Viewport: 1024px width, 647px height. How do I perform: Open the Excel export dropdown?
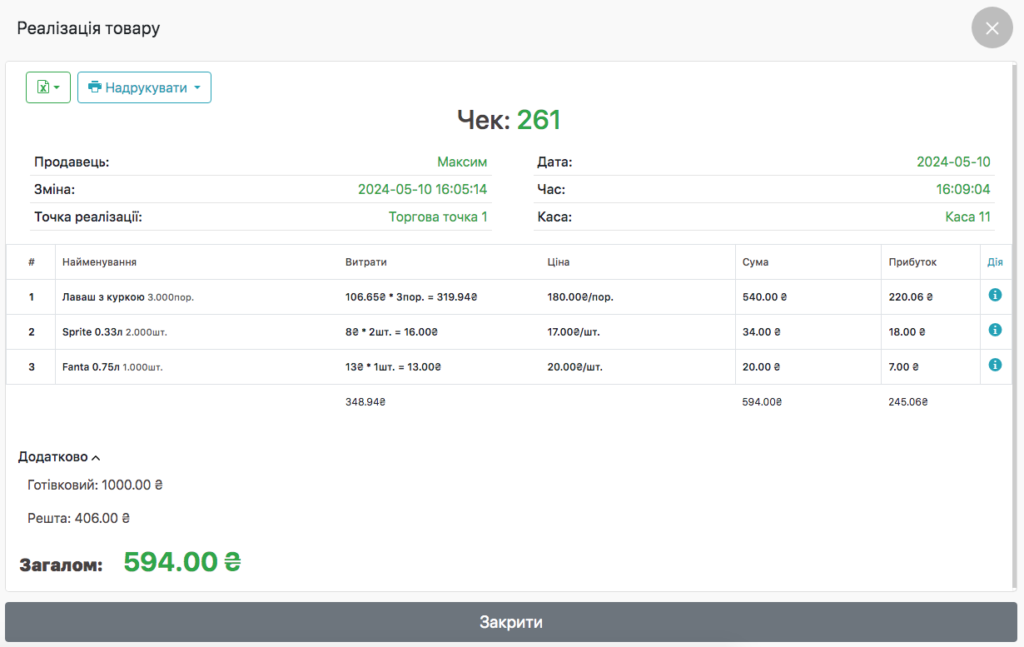[x=48, y=88]
